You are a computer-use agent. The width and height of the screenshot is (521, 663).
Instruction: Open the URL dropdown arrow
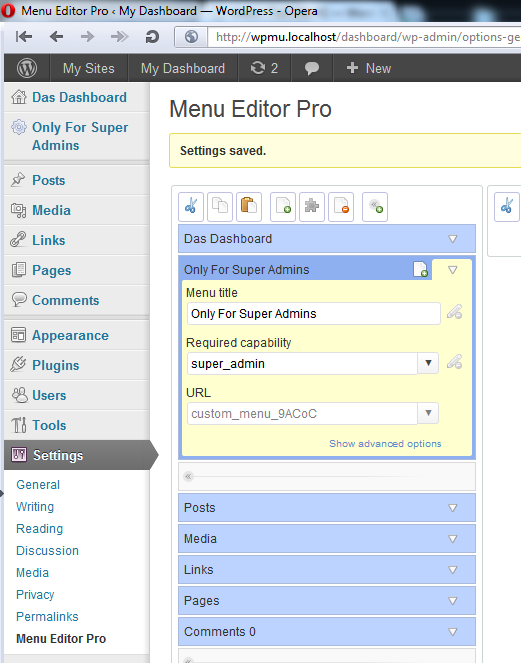click(x=428, y=413)
